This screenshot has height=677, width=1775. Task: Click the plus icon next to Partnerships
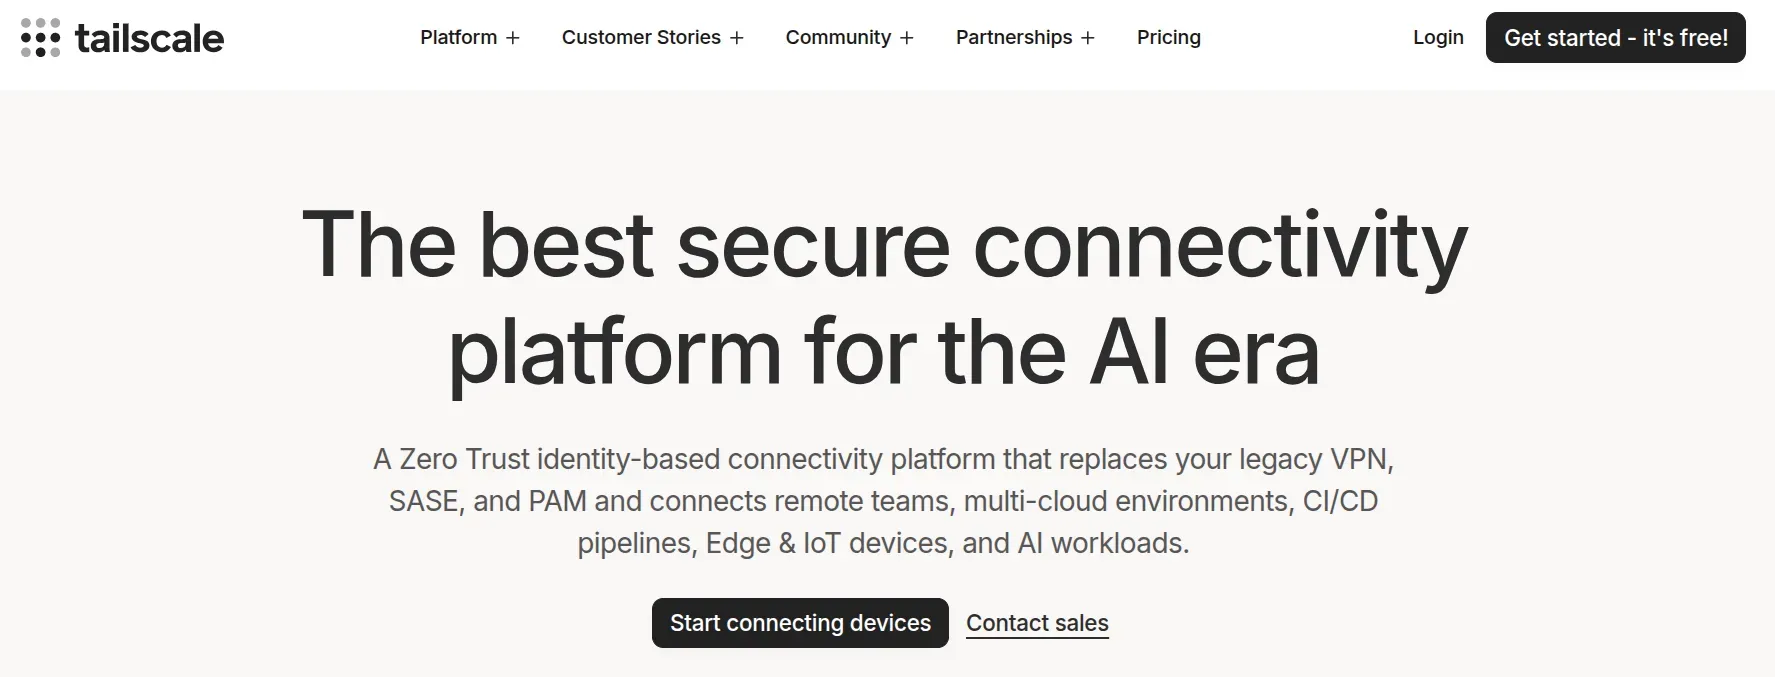(x=1088, y=38)
